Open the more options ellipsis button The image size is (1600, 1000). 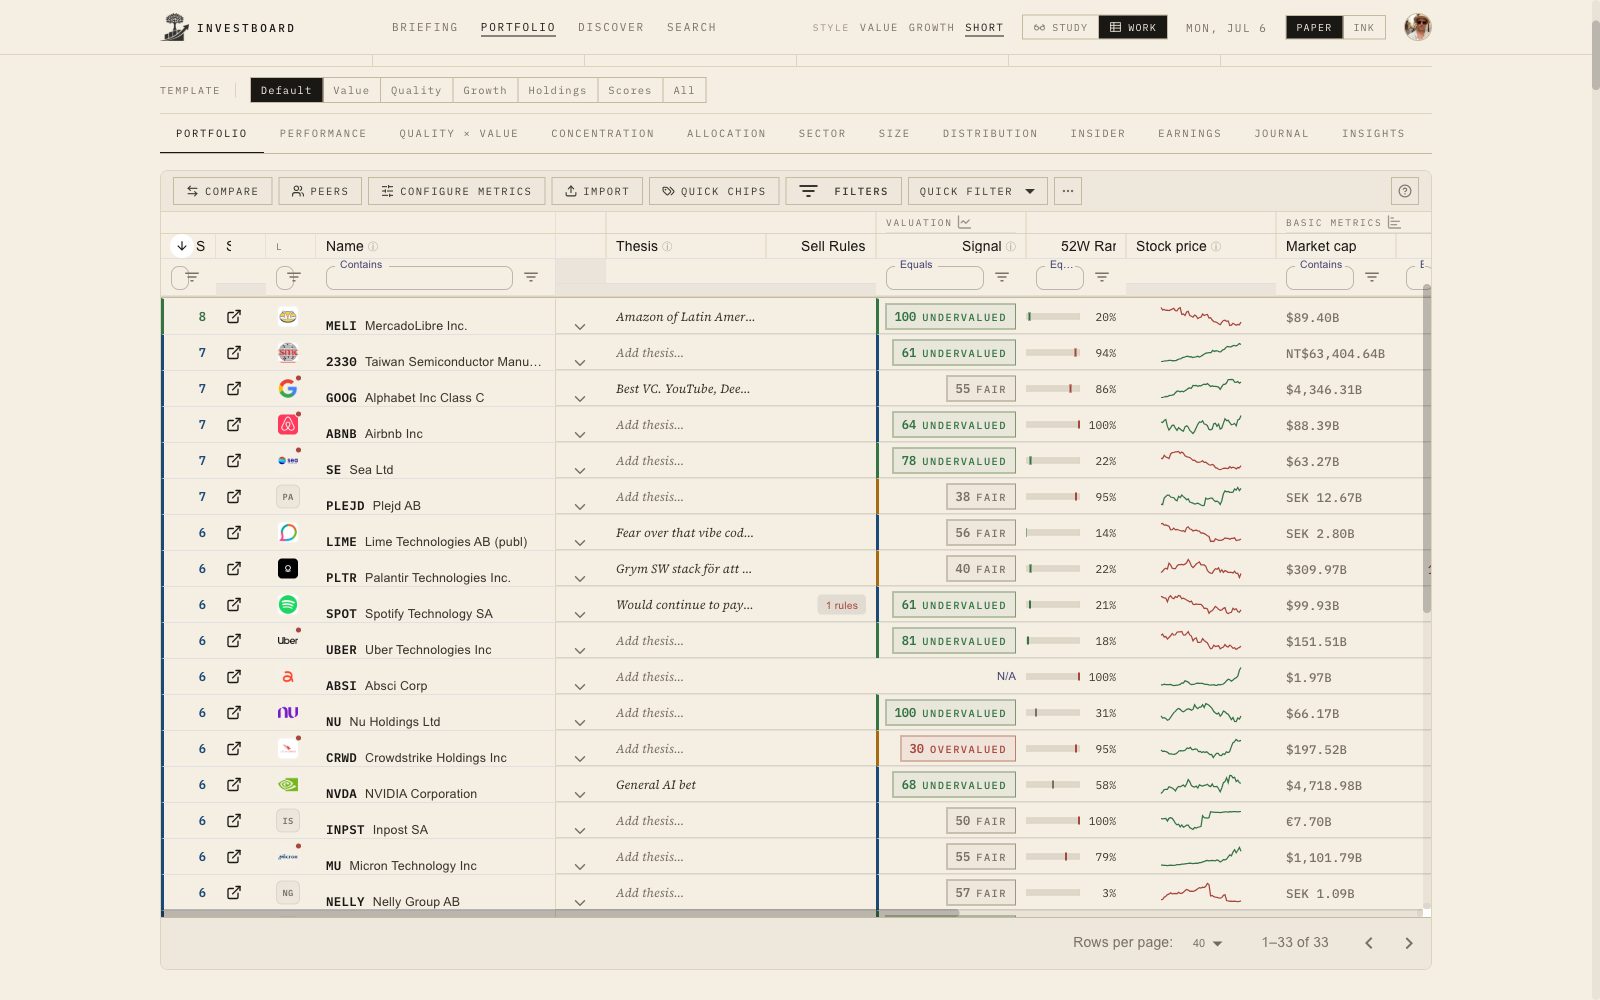point(1068,191)
